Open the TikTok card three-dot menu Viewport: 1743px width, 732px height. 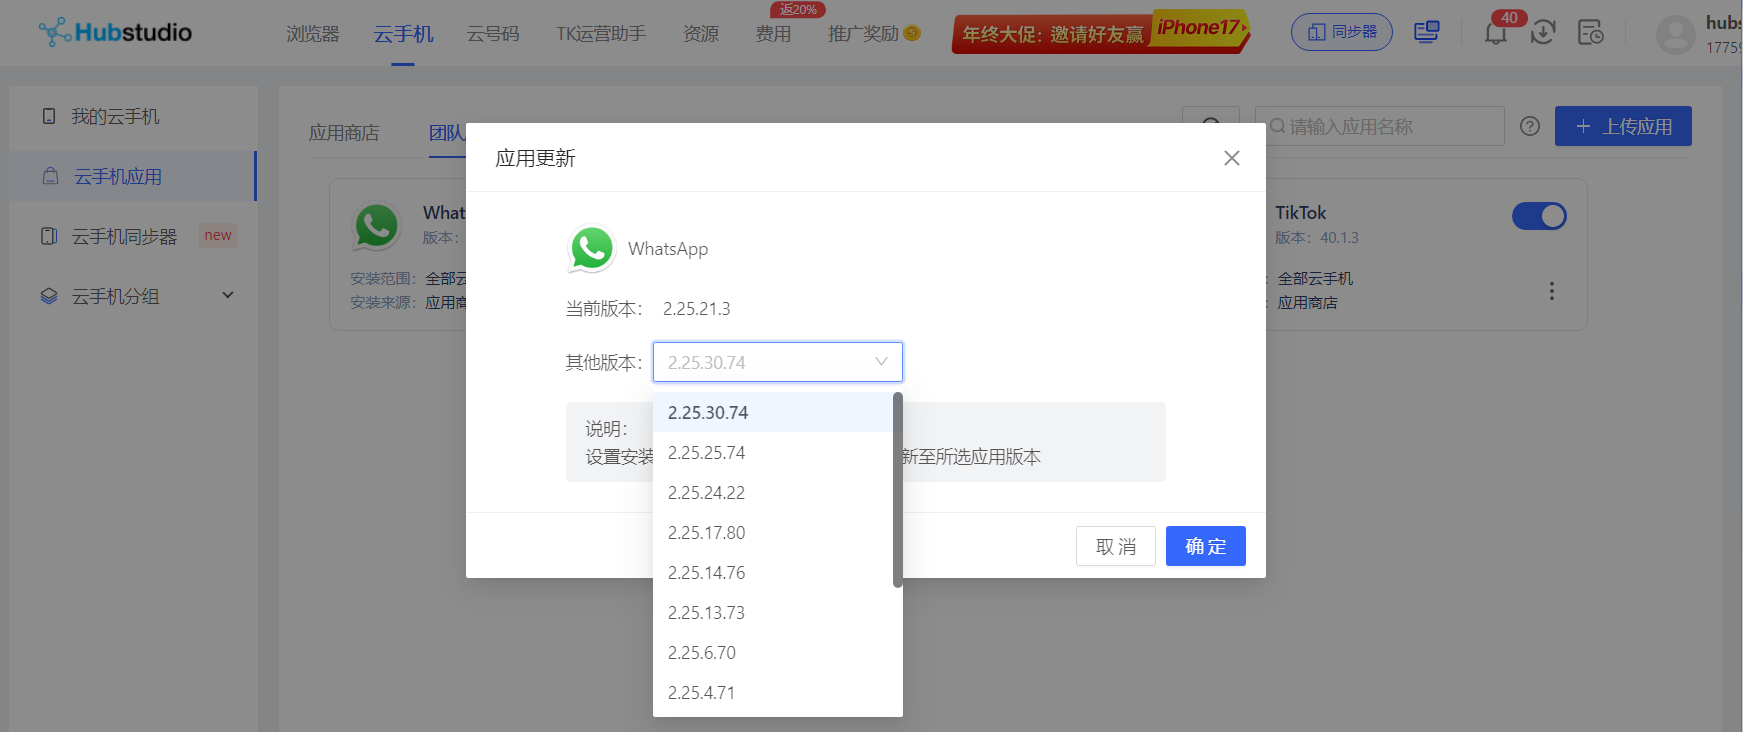[x=1551, y=291]
